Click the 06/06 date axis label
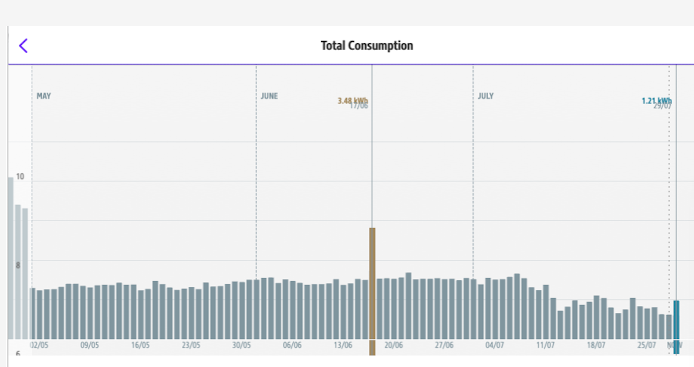The image size is (694, 367). [292, 345]
